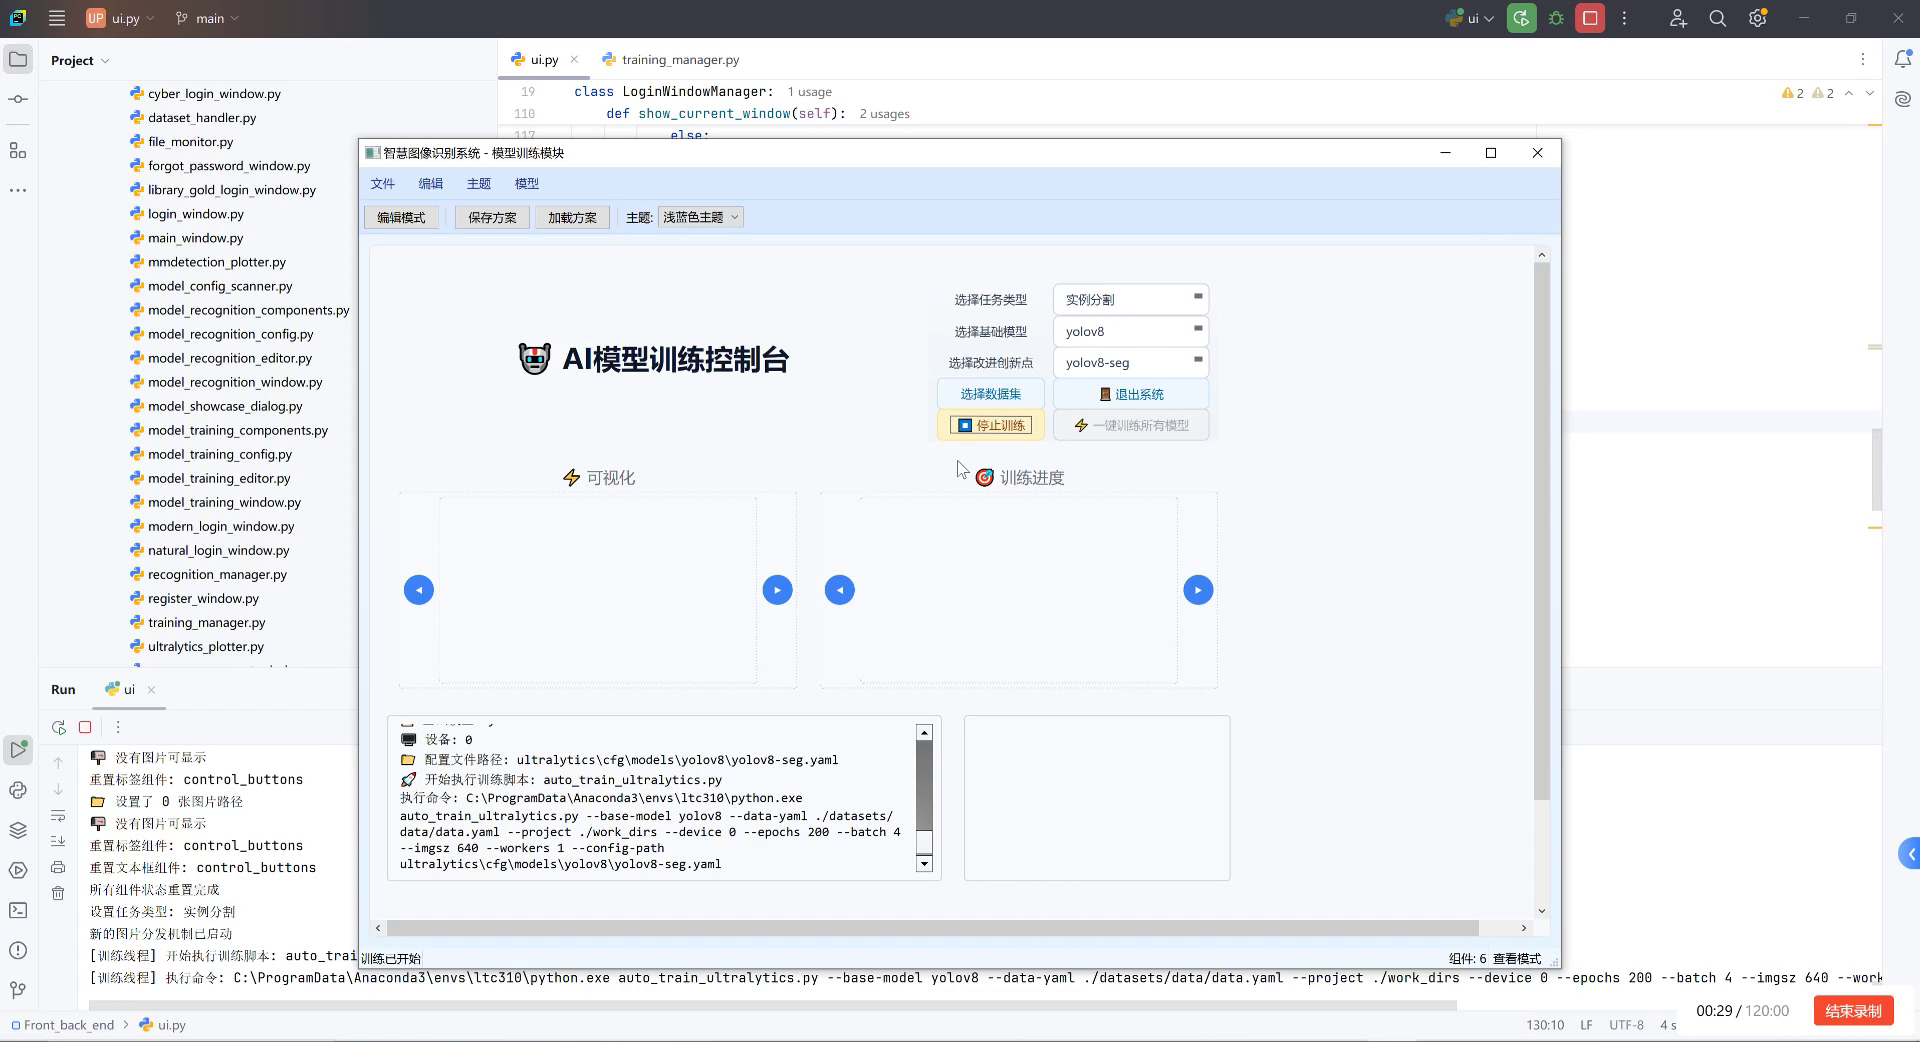Open the 选择任务类型 dropdown
1920x1042 pixels.
pyautogui.click(x=1131, y=299)
